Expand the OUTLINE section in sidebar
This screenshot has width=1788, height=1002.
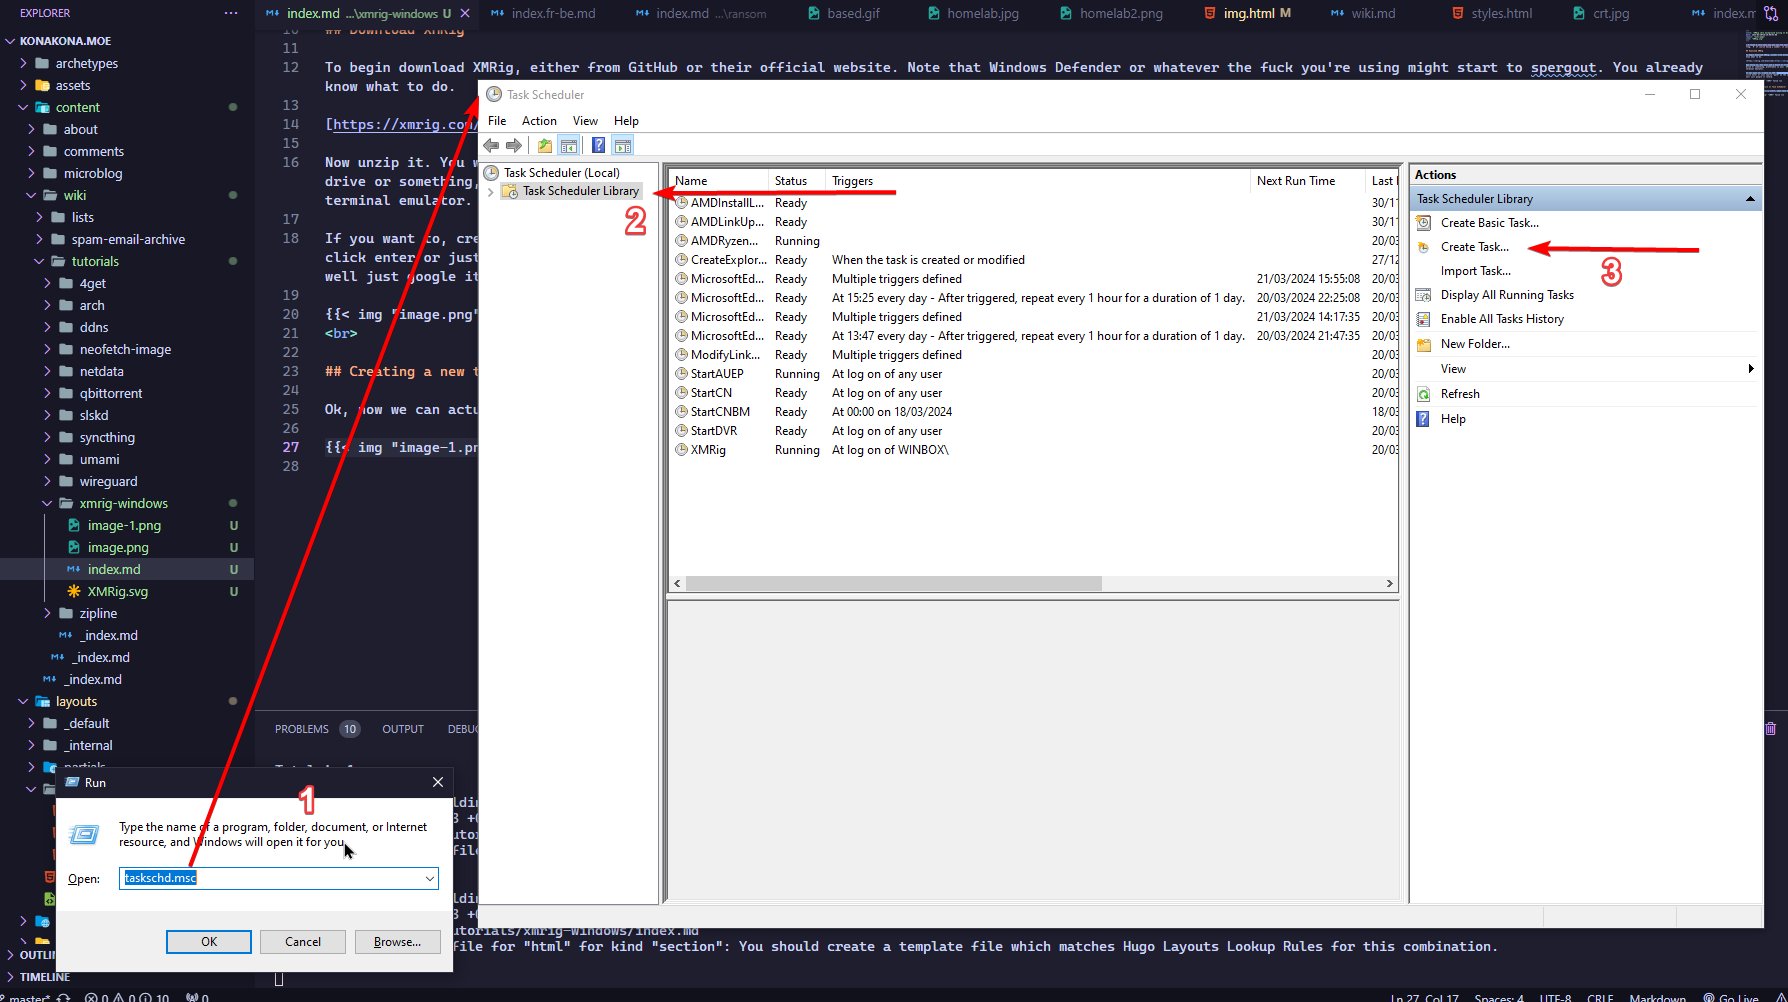(9, 955)
